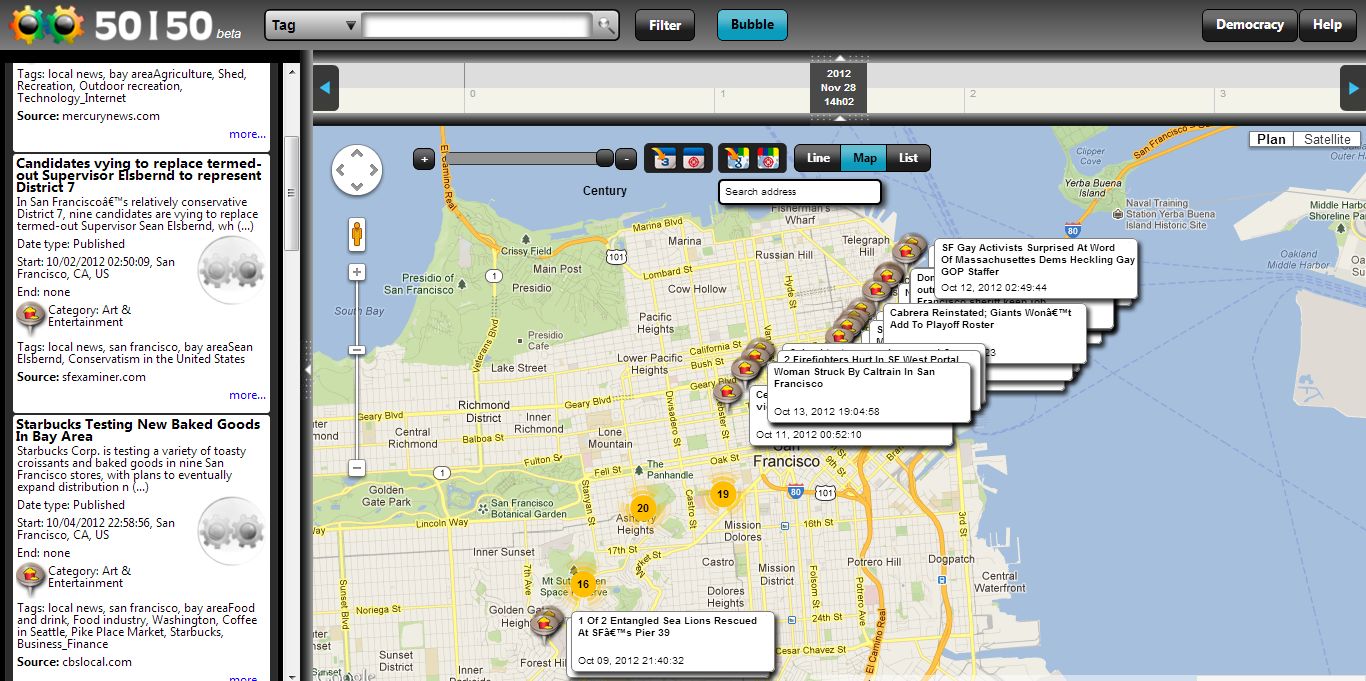Open the Filter panel
Viewport: 1366px width, 681px height.
click(x=665, y=25)
